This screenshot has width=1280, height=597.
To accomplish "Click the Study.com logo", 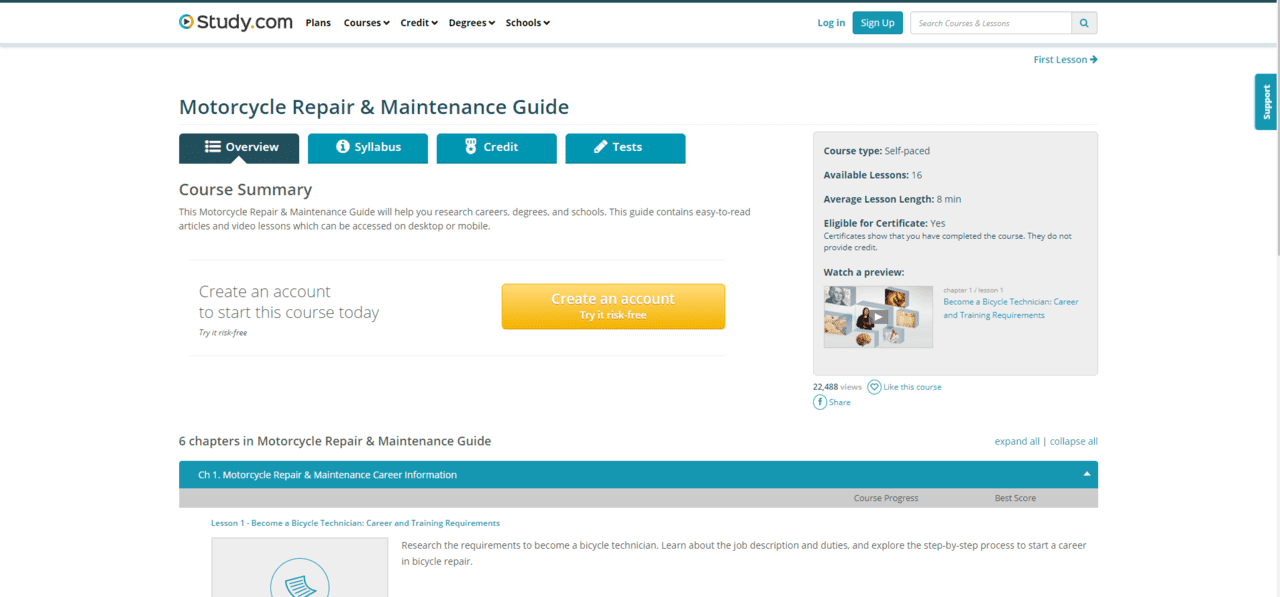I will click(235, 22).
